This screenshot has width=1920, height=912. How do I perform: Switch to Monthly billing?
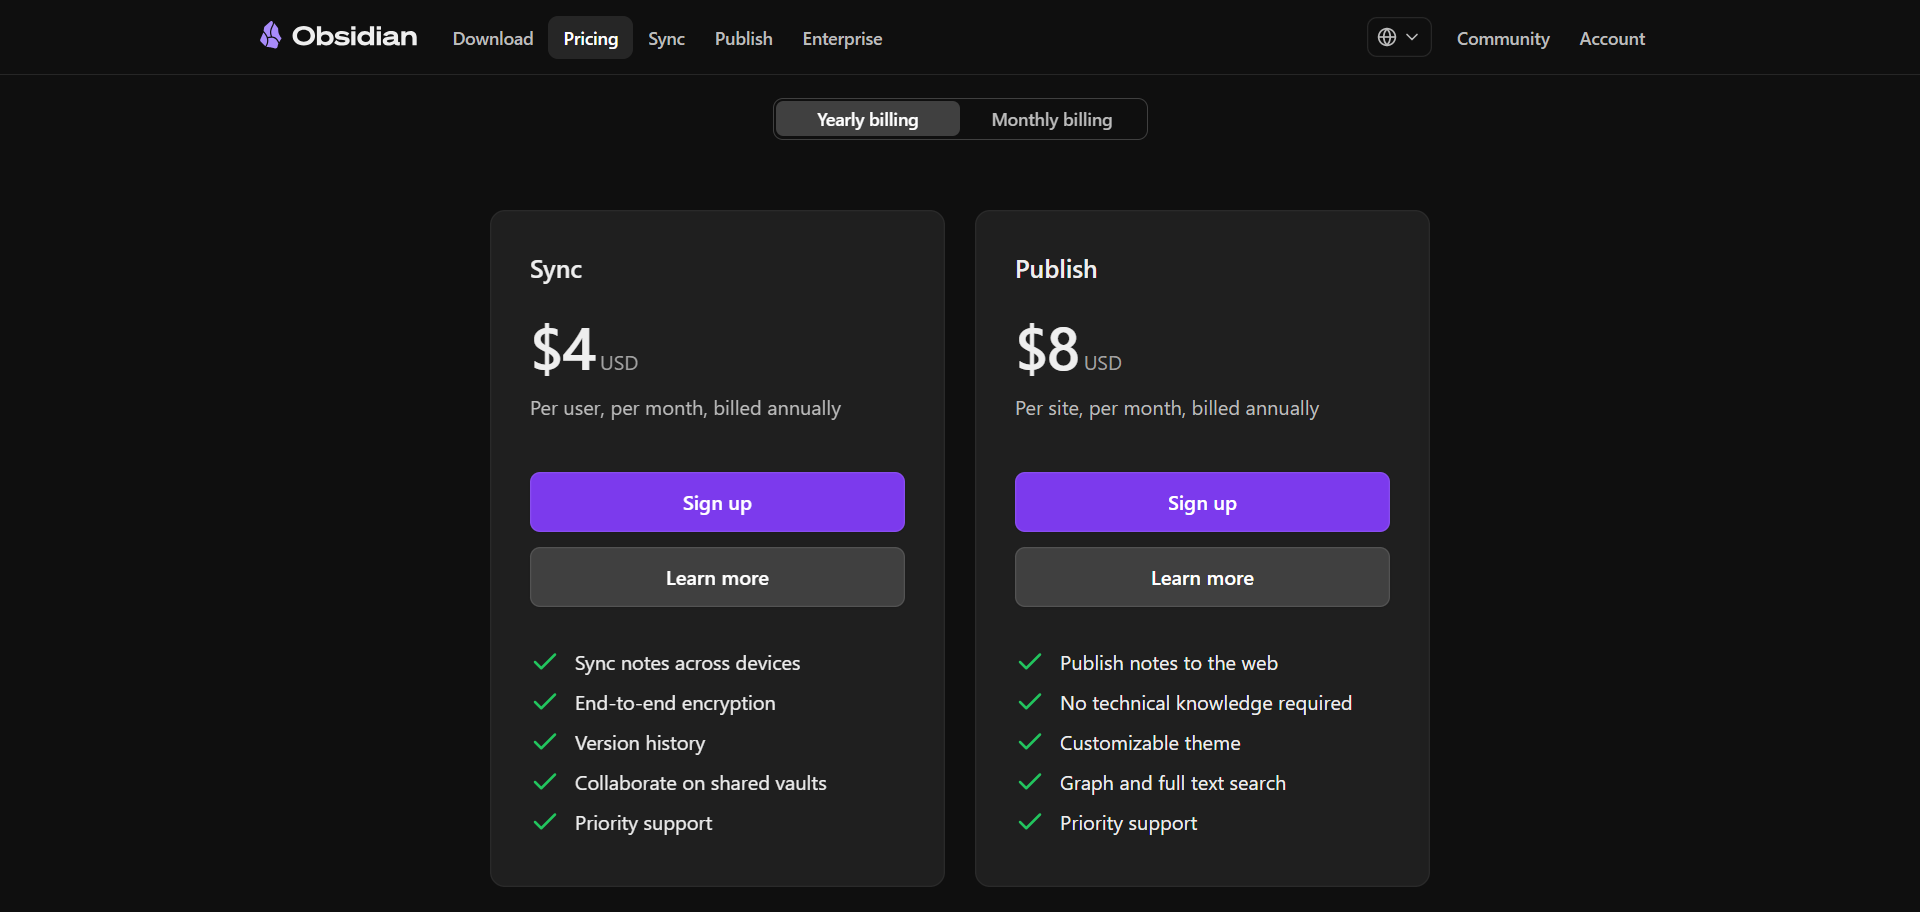tap(1051, 119)
